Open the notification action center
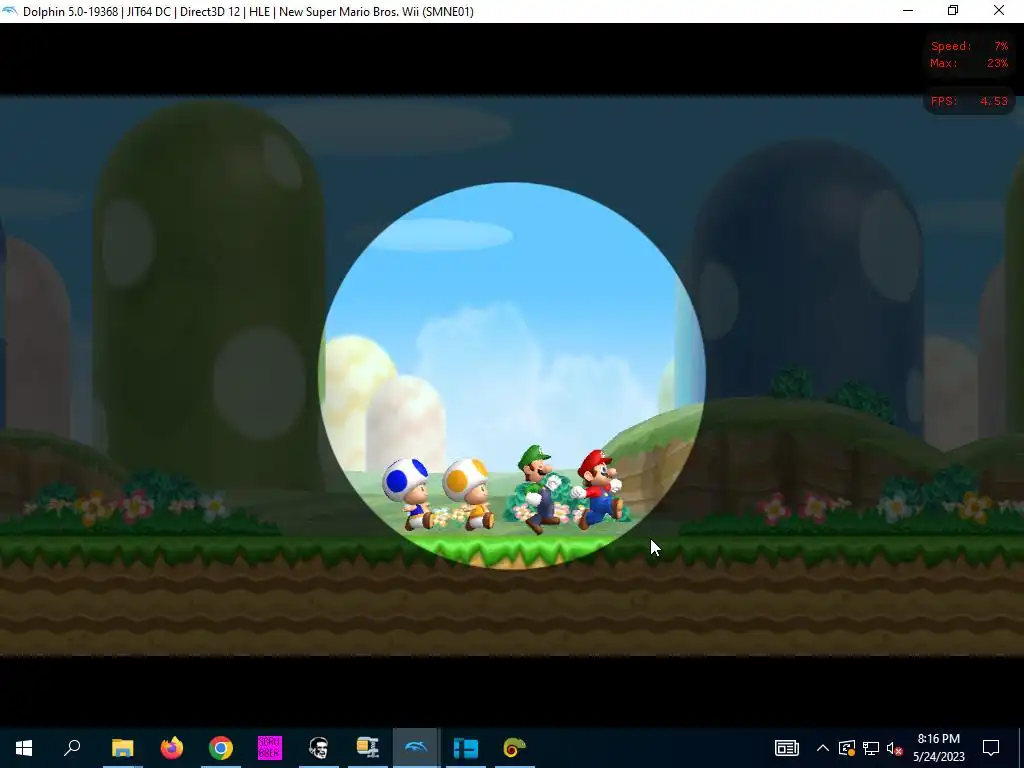This screenshot has width=1024, height=768. 991,748
